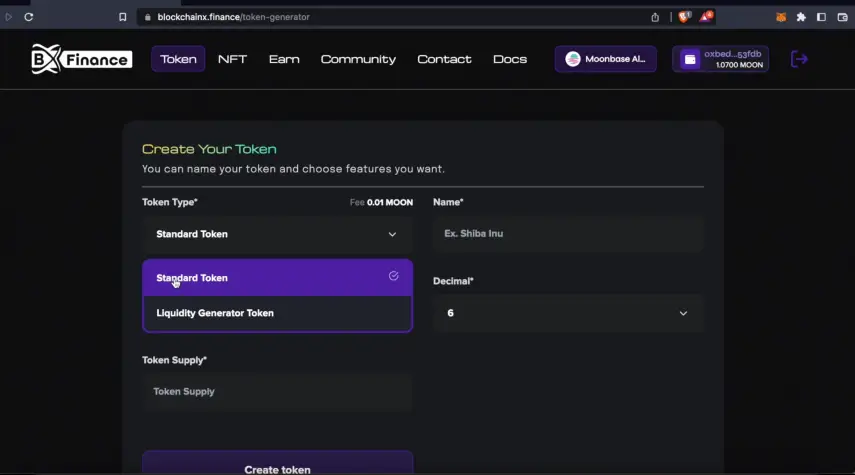Open the Docs link
The height and width of the screenshot is (475, 855).
[x=509, y=59]
